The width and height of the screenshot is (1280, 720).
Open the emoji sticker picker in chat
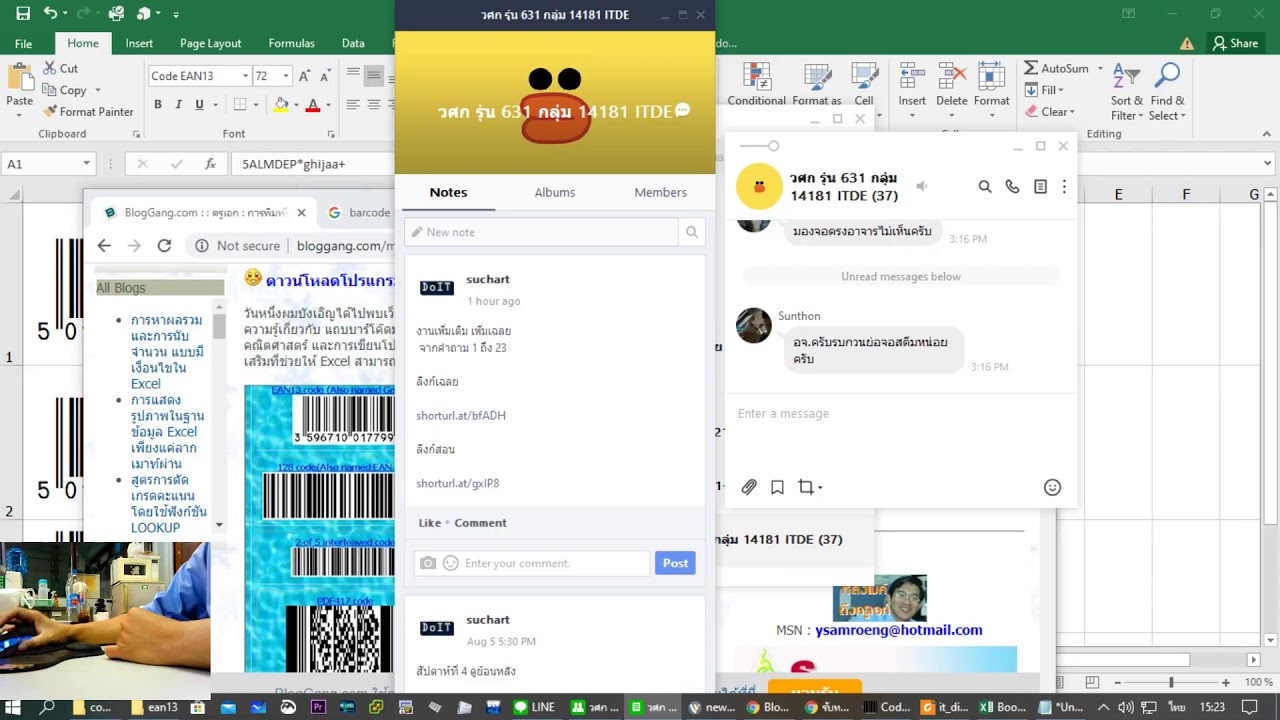[x=1052, y=487]
